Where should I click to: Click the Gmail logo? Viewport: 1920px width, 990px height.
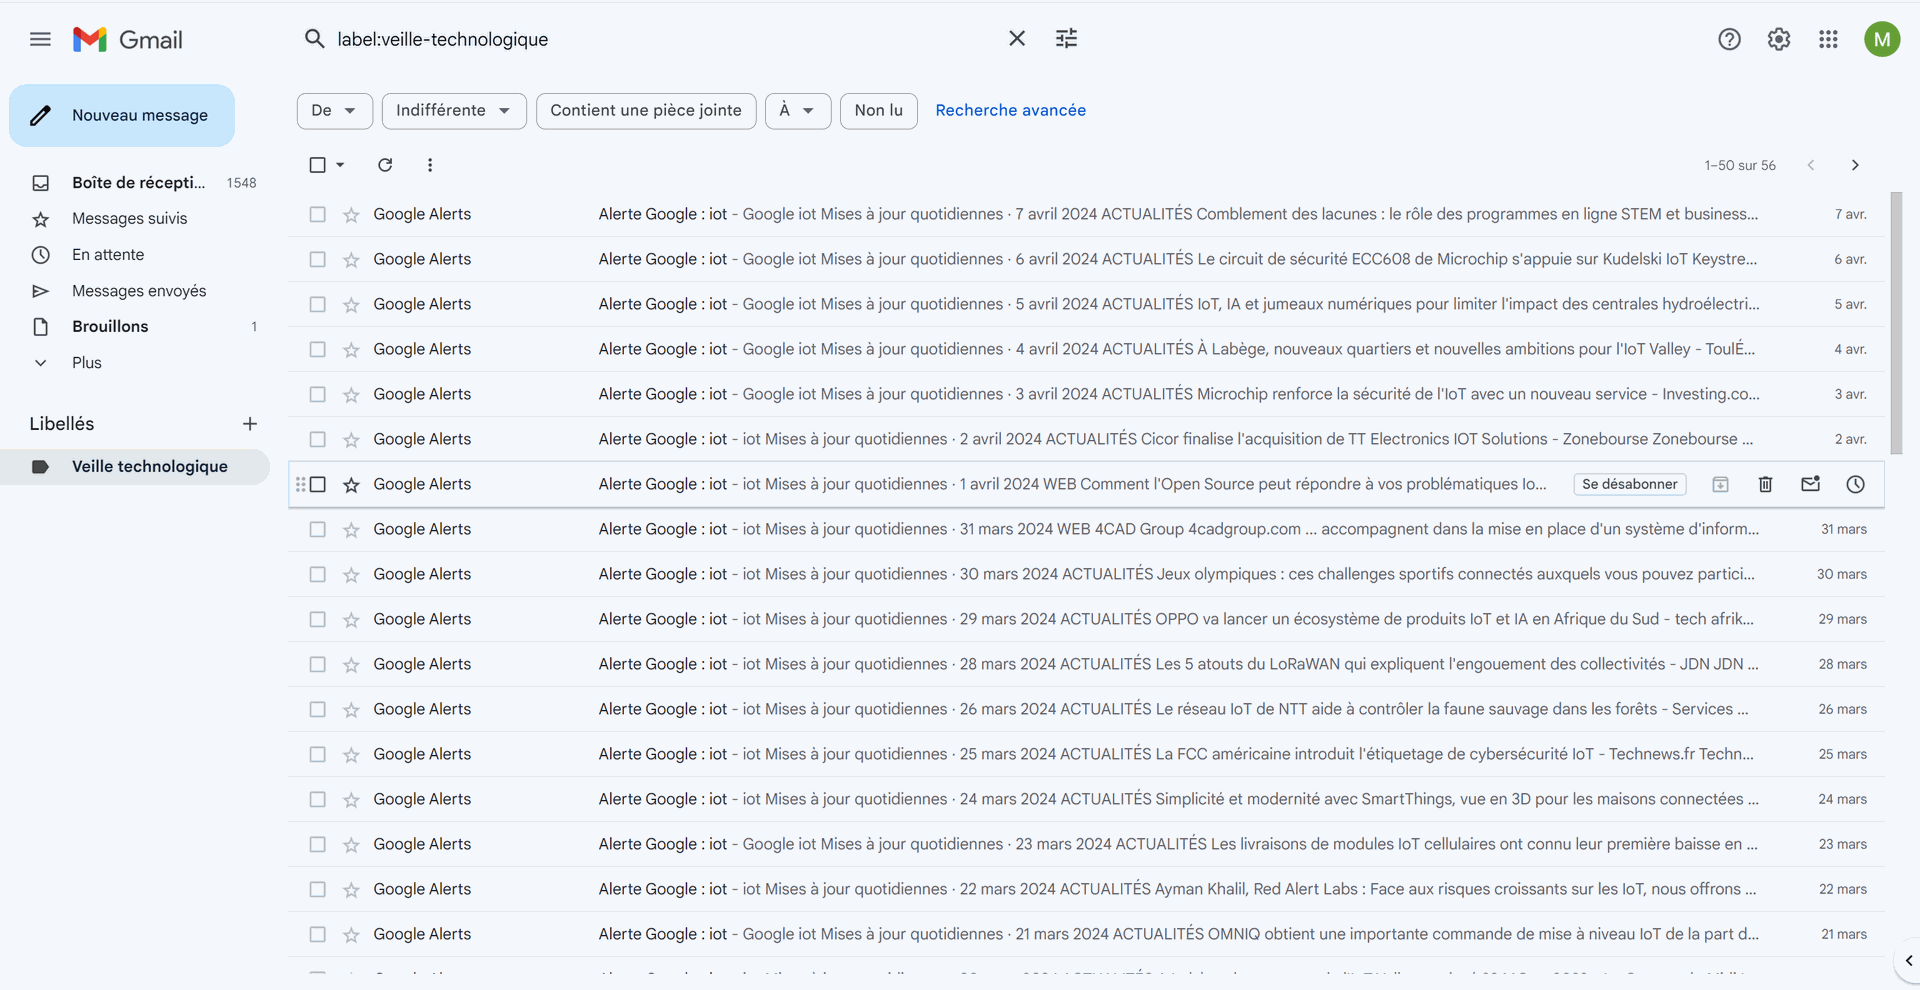pyautogui.click(x=128, y=39)
